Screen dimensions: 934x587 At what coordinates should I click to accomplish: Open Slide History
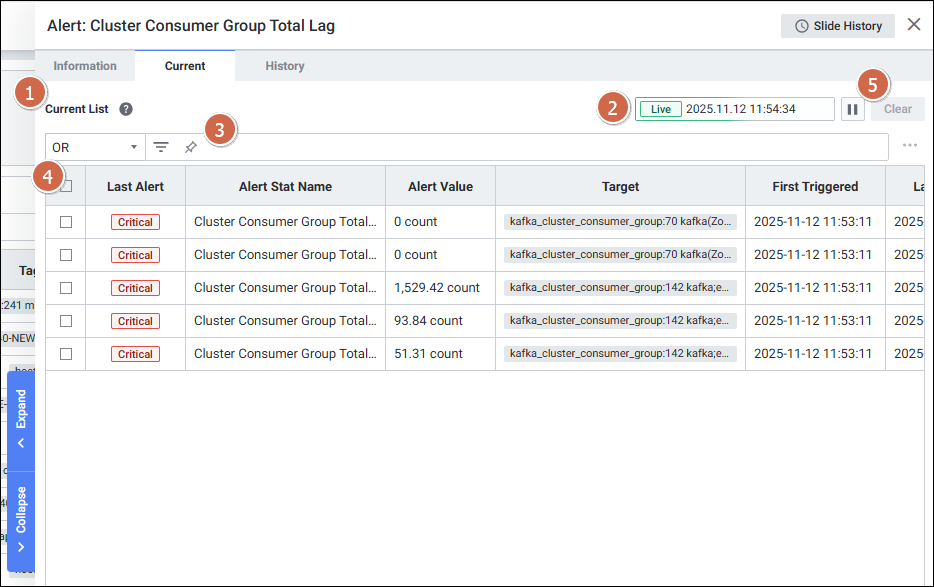[x=837, y=26]
